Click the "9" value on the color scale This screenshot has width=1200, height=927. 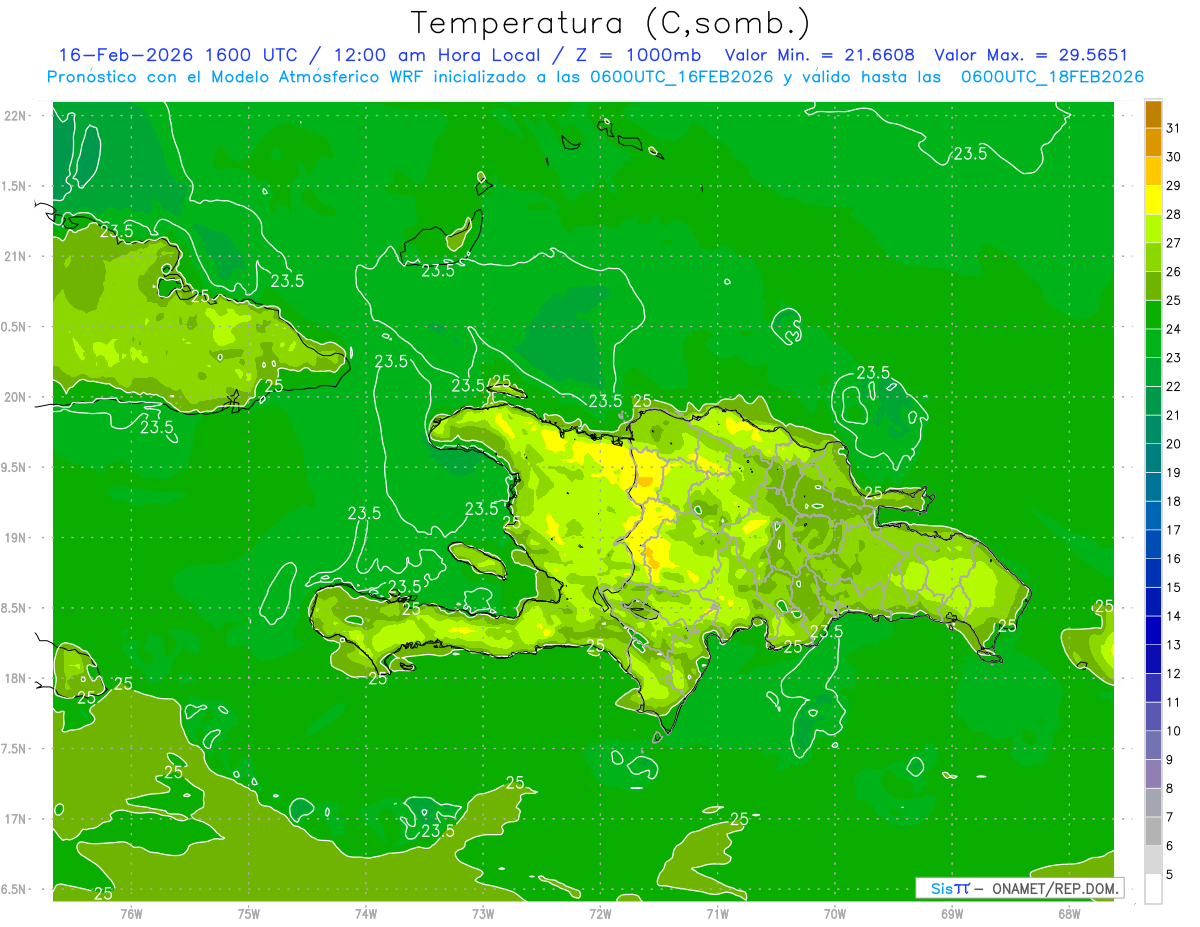click(1171, 760)
